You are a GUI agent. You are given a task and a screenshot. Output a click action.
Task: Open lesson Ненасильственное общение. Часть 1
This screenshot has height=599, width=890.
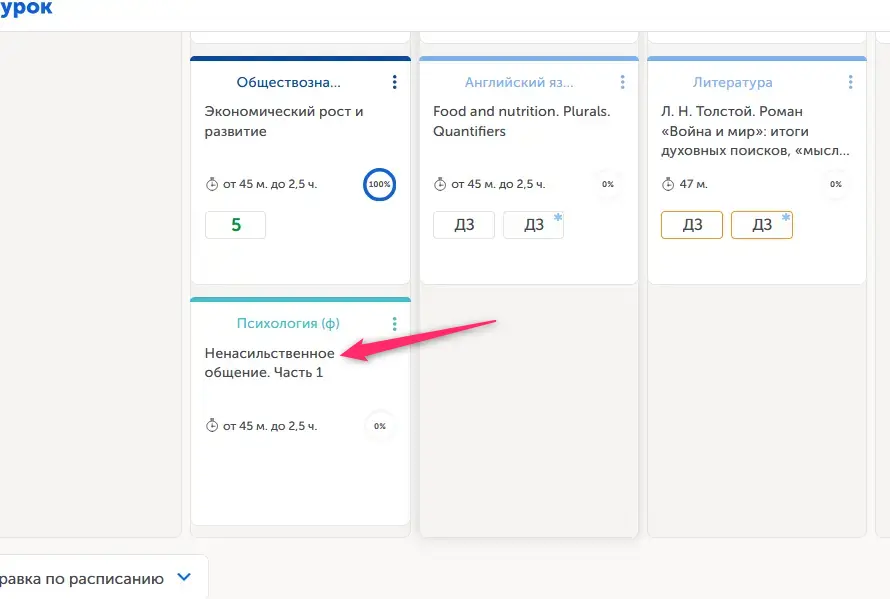point(270,363)
